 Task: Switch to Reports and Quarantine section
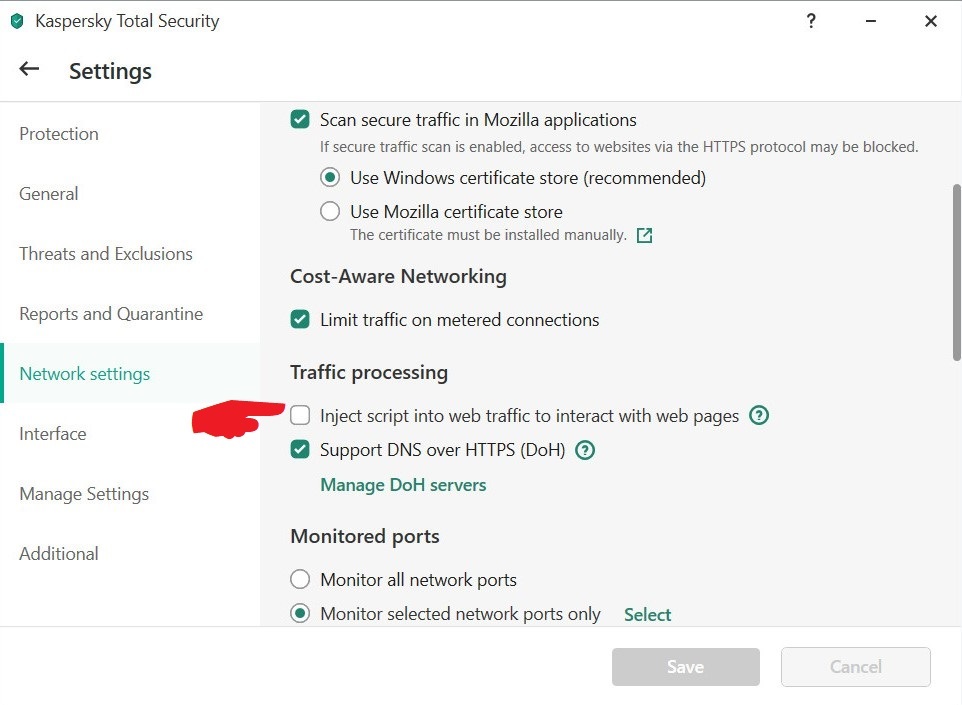pyautogui.click(x=111, y=314)
